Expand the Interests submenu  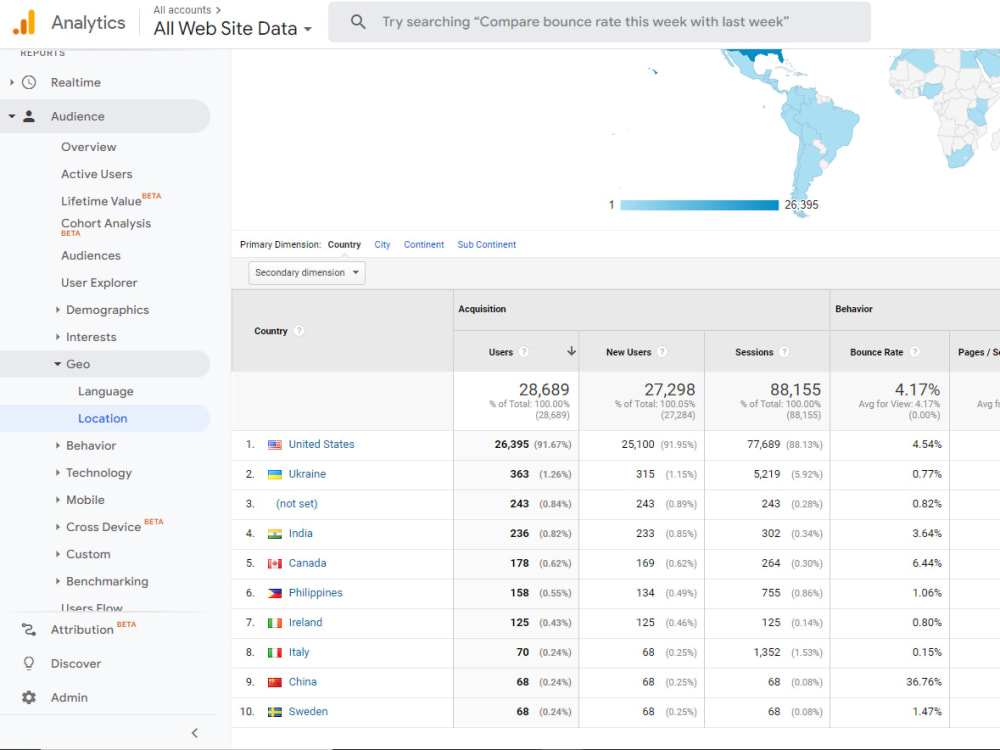(57, 337)
